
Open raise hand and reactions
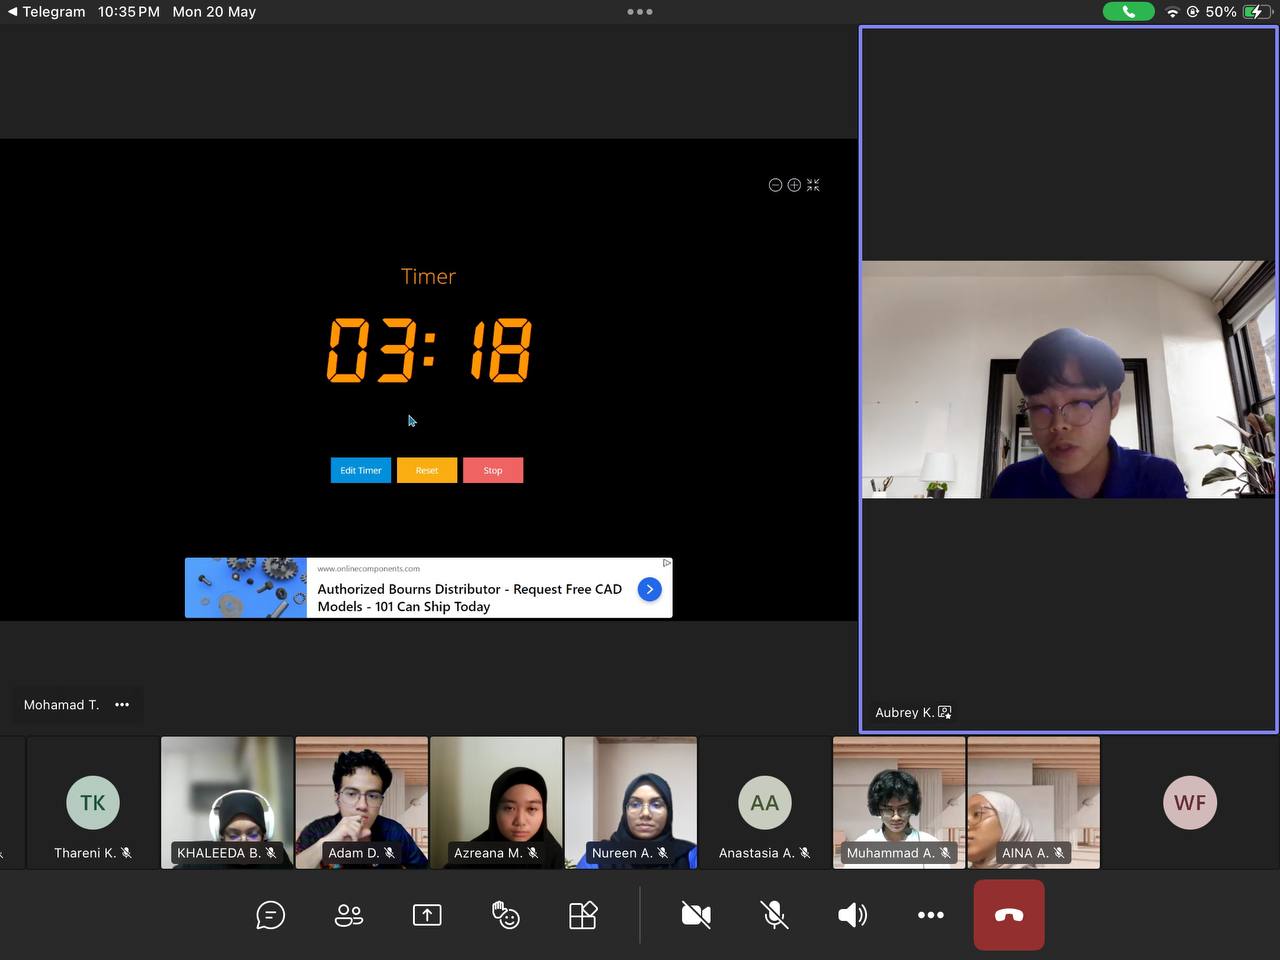[x=505, y=915]
